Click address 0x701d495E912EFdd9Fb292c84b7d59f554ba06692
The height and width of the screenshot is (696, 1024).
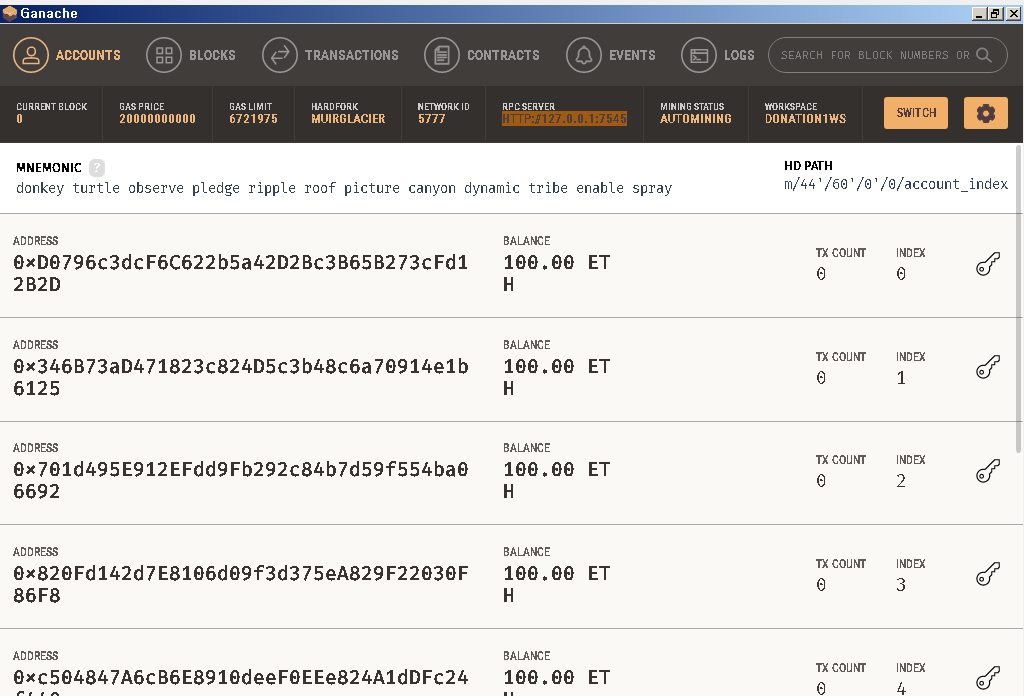(240, 481)
